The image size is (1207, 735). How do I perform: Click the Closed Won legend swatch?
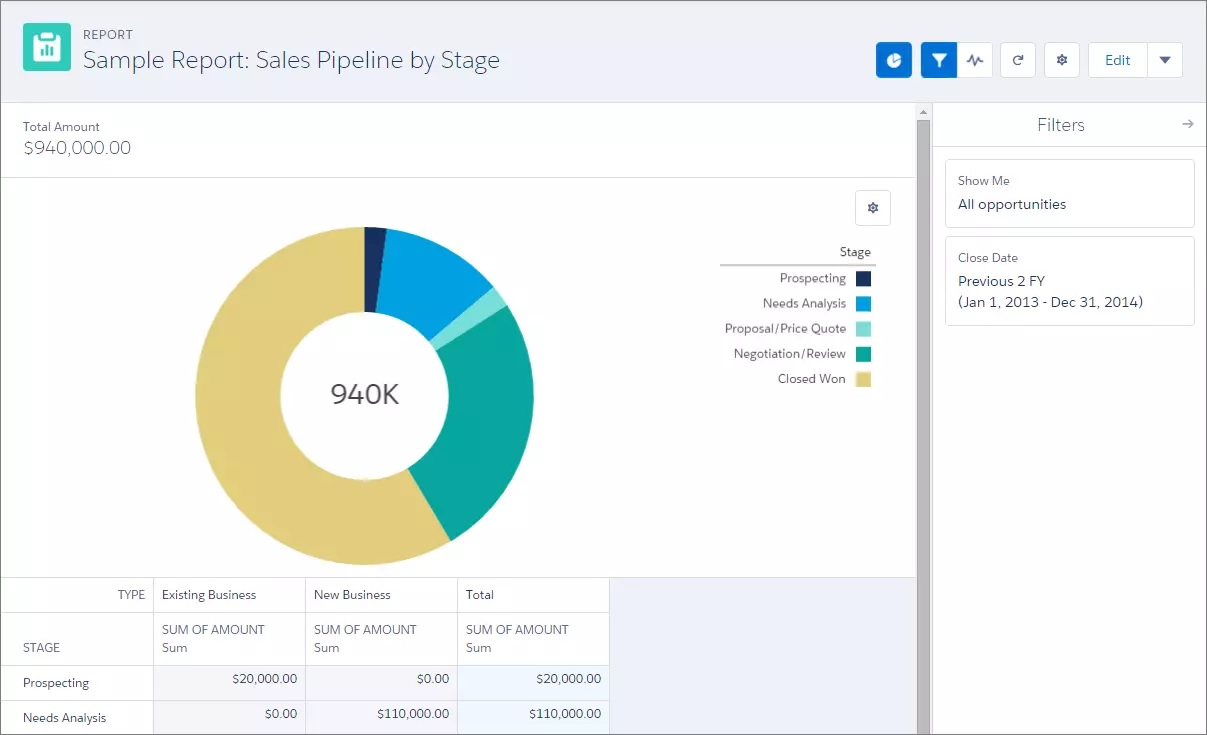click(863, 379)
